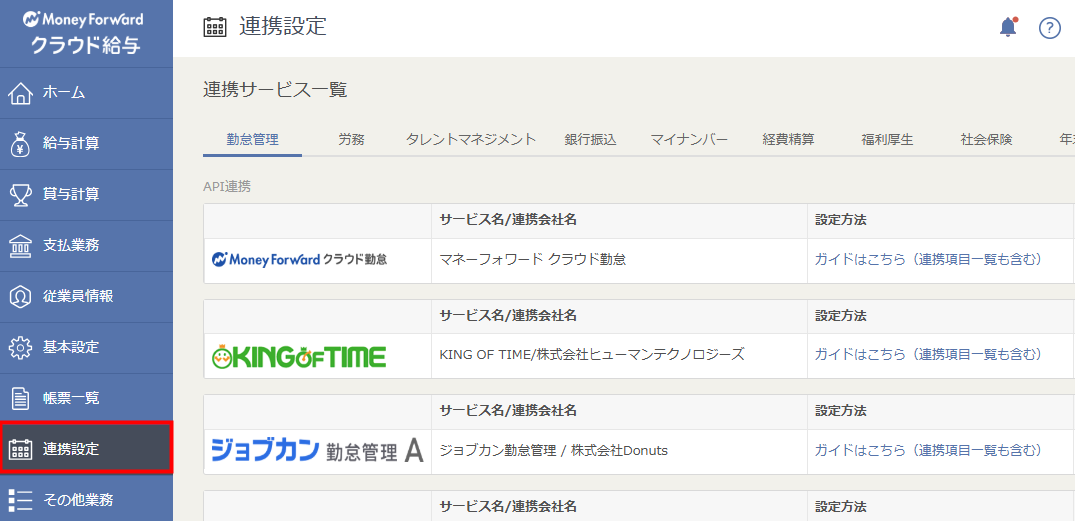Open the help question mark icon
The image size is (1075, 521).
pos(1050,28)
